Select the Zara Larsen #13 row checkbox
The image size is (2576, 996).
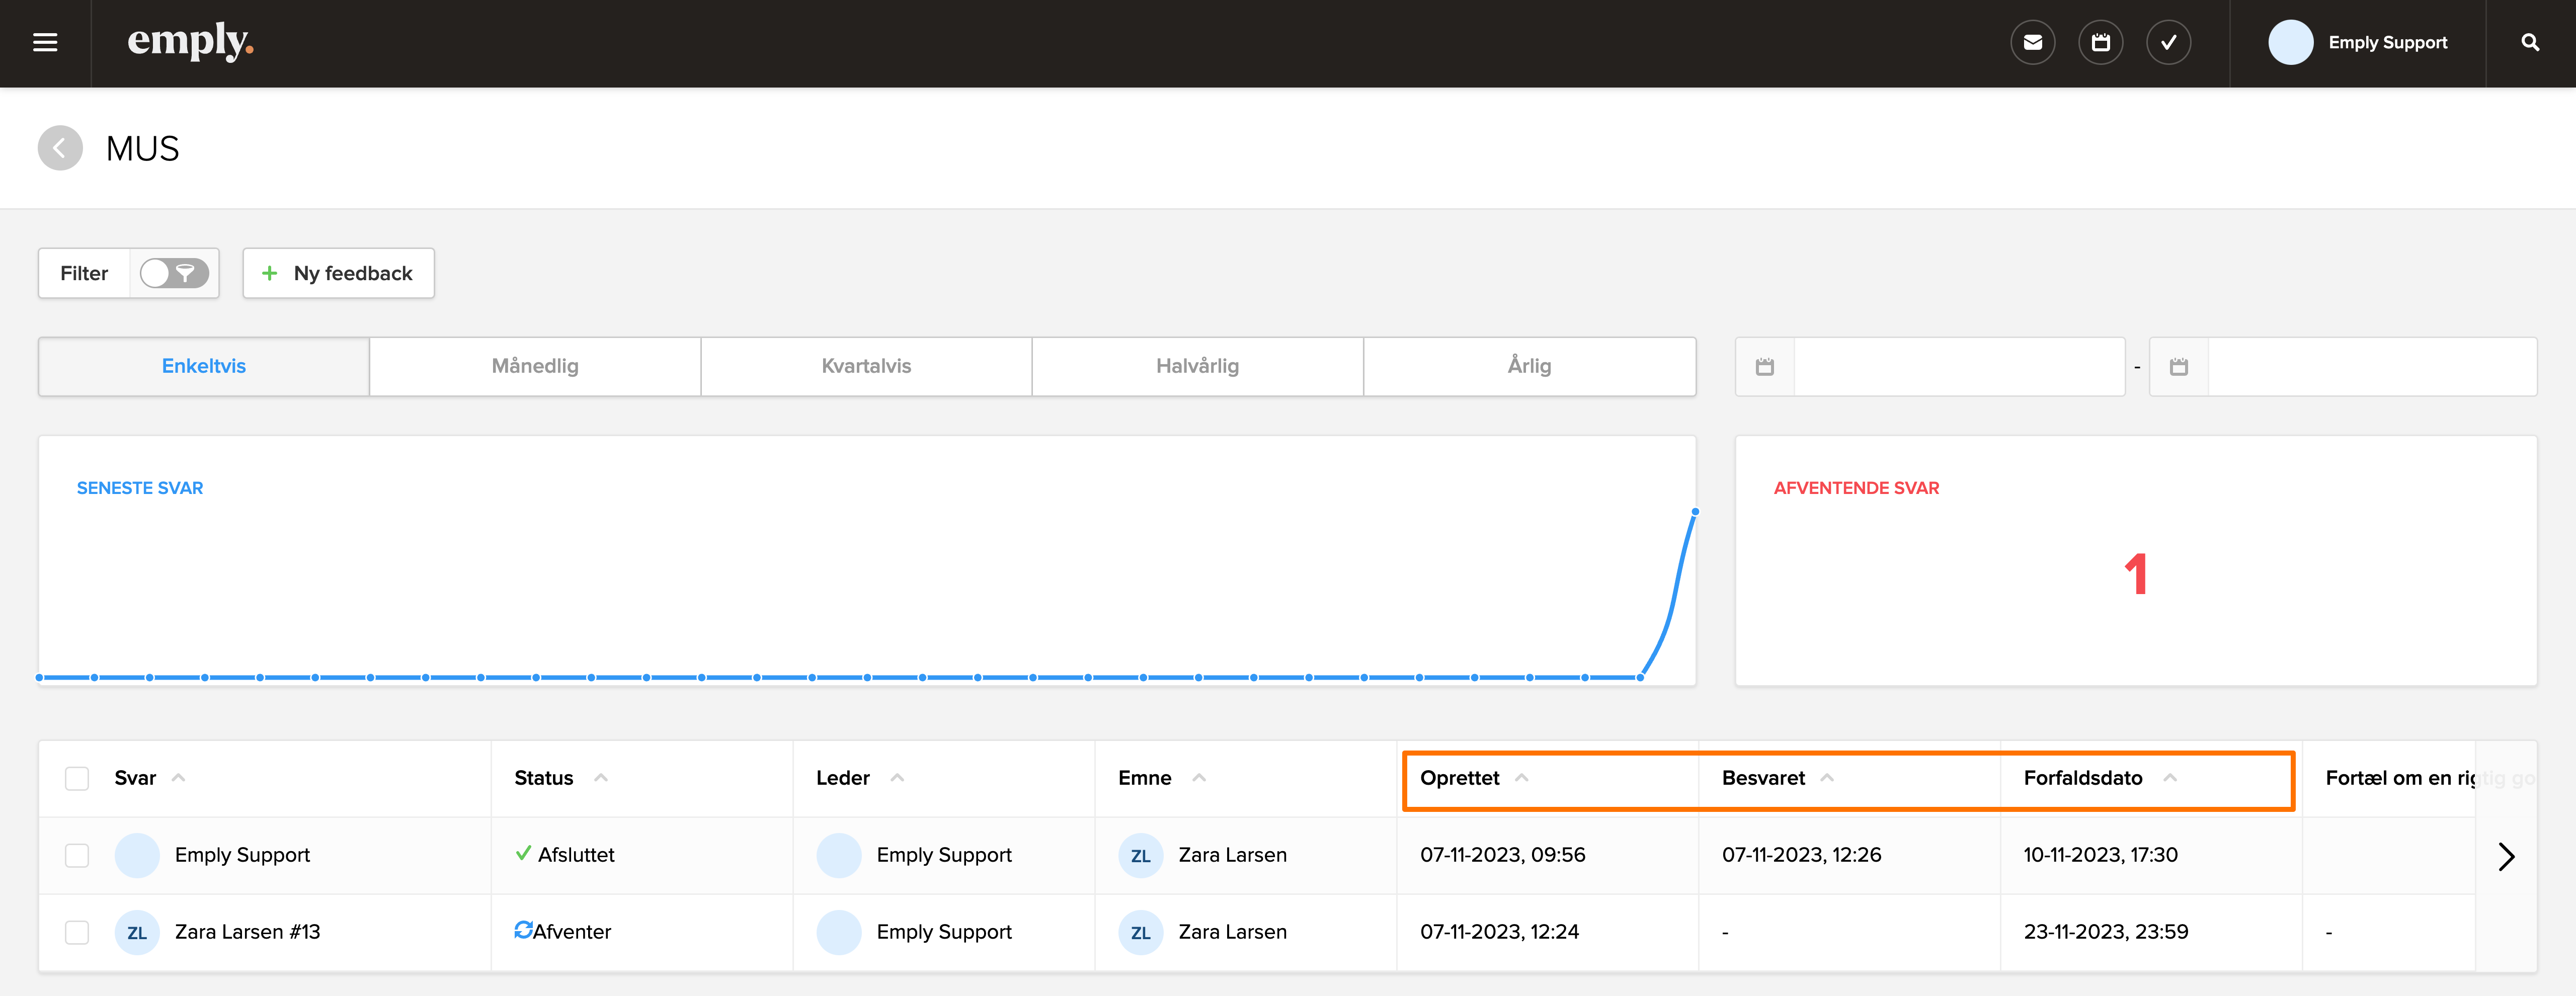tap(77, 932)
